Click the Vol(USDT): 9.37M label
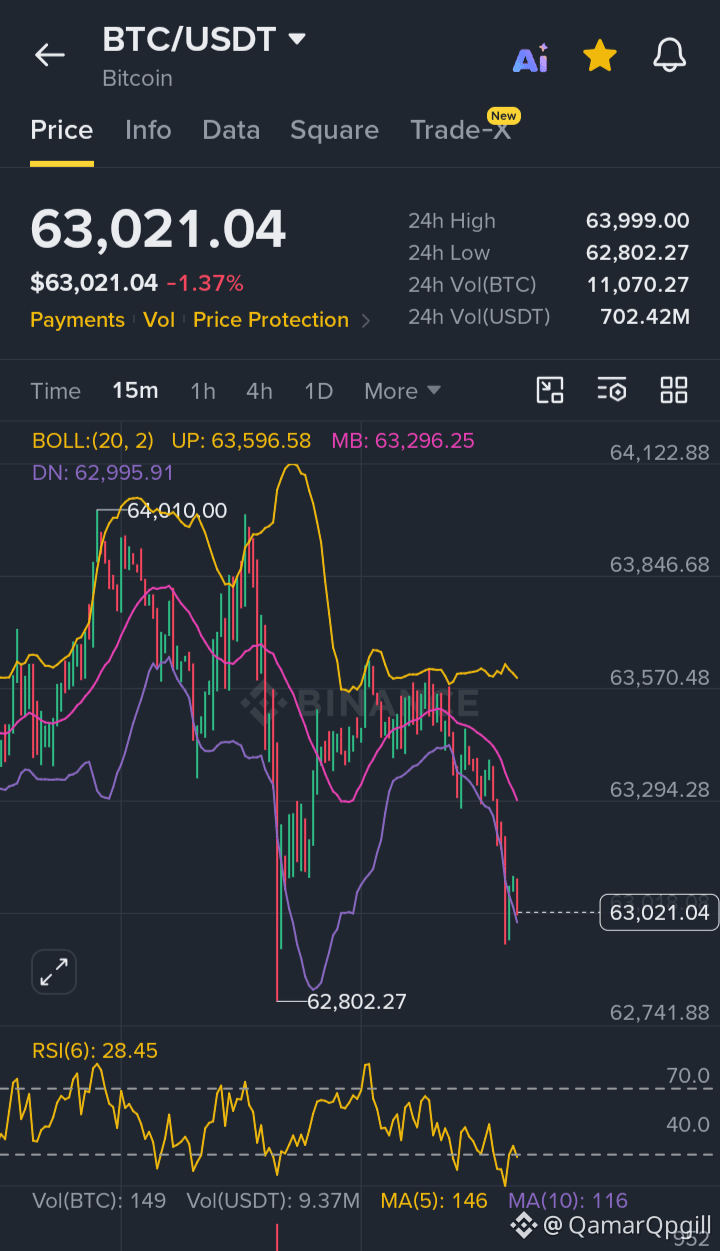 click(x=273, y=1201)
